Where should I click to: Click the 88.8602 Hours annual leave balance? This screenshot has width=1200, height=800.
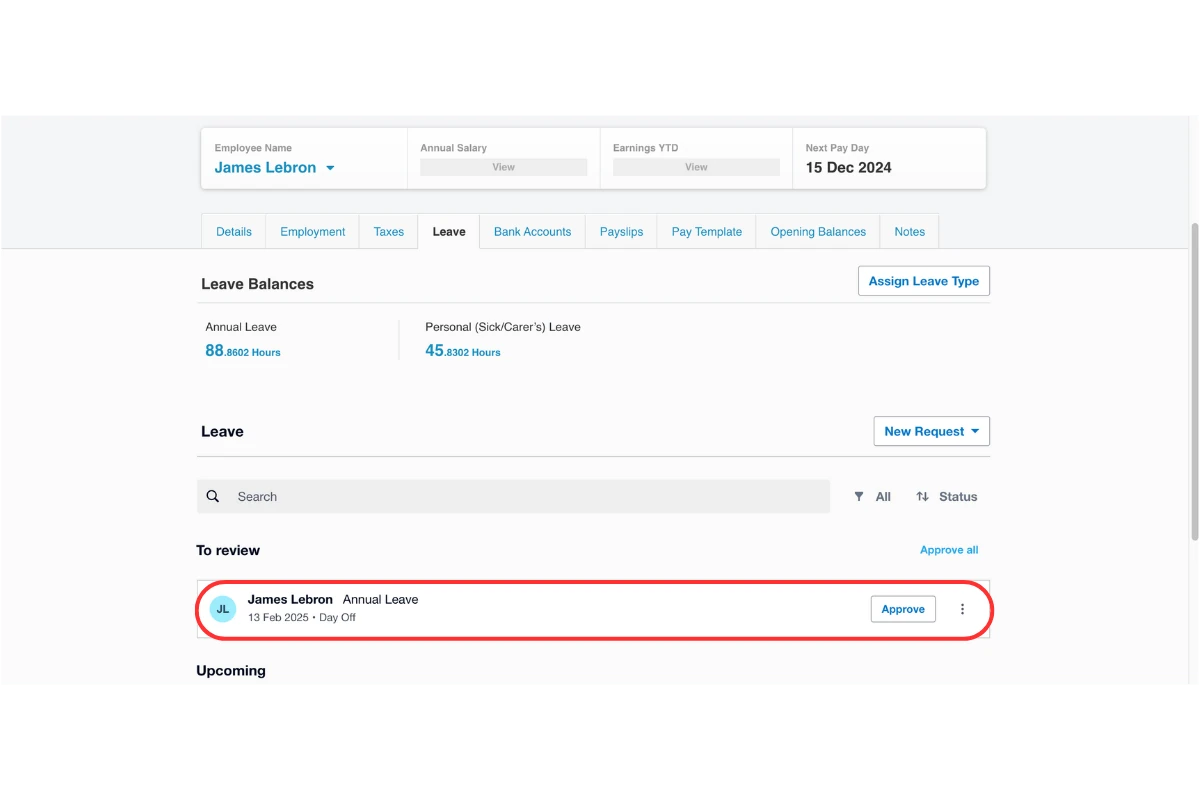(243, 351)
